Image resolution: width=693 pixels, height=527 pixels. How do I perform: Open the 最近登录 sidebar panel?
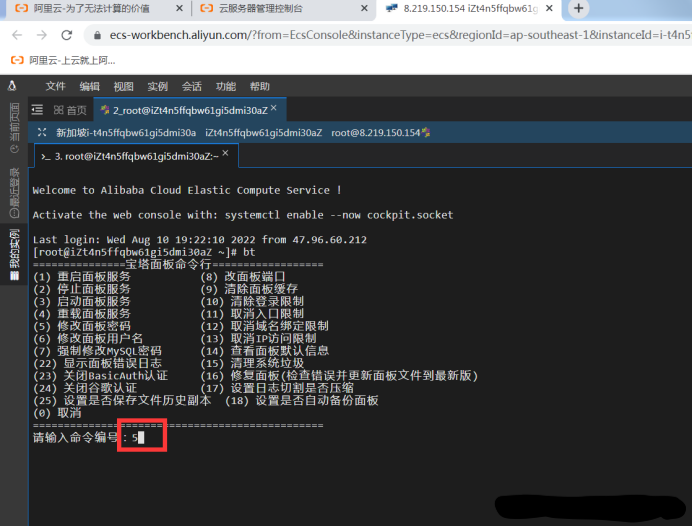point(14,192)
